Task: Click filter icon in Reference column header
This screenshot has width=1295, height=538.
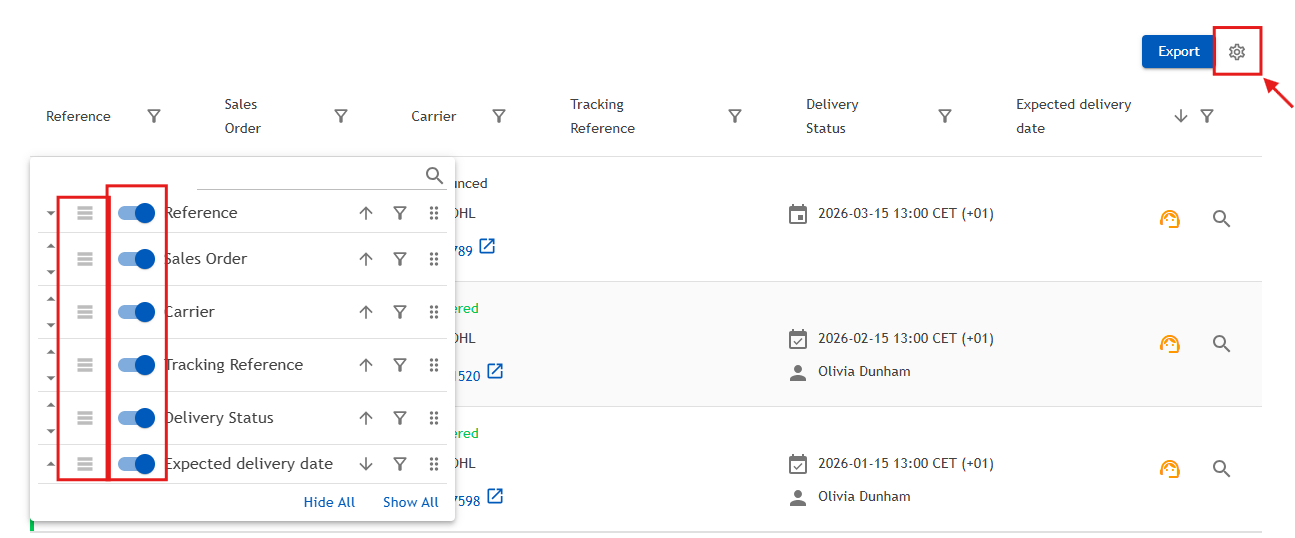Action: (154, 116)
